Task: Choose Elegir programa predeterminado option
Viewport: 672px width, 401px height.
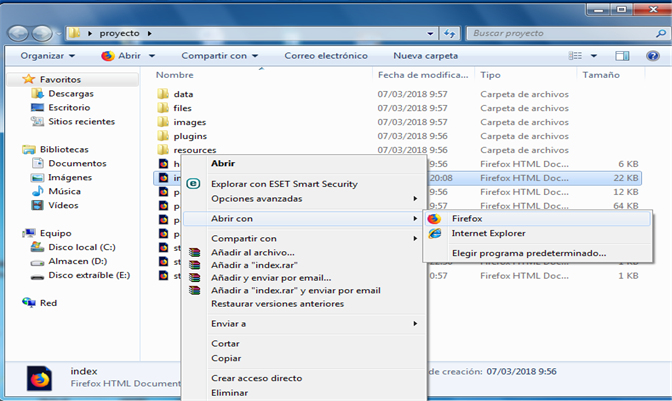Action: coord(528,253)
